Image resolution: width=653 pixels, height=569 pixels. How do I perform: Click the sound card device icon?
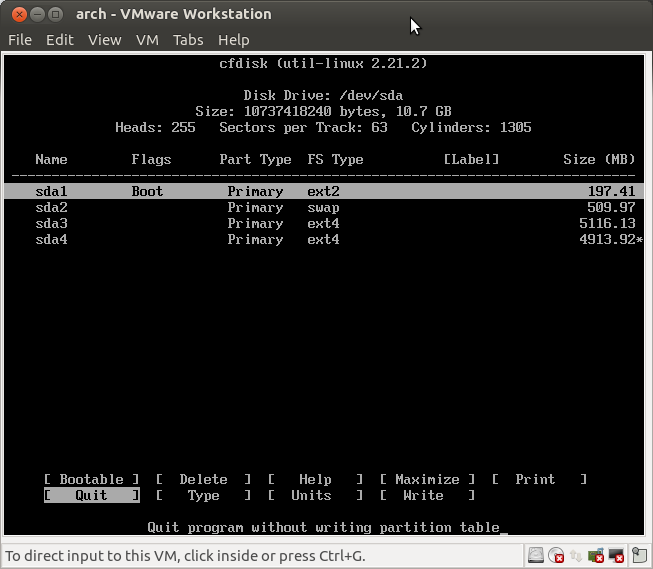(596, 556)
